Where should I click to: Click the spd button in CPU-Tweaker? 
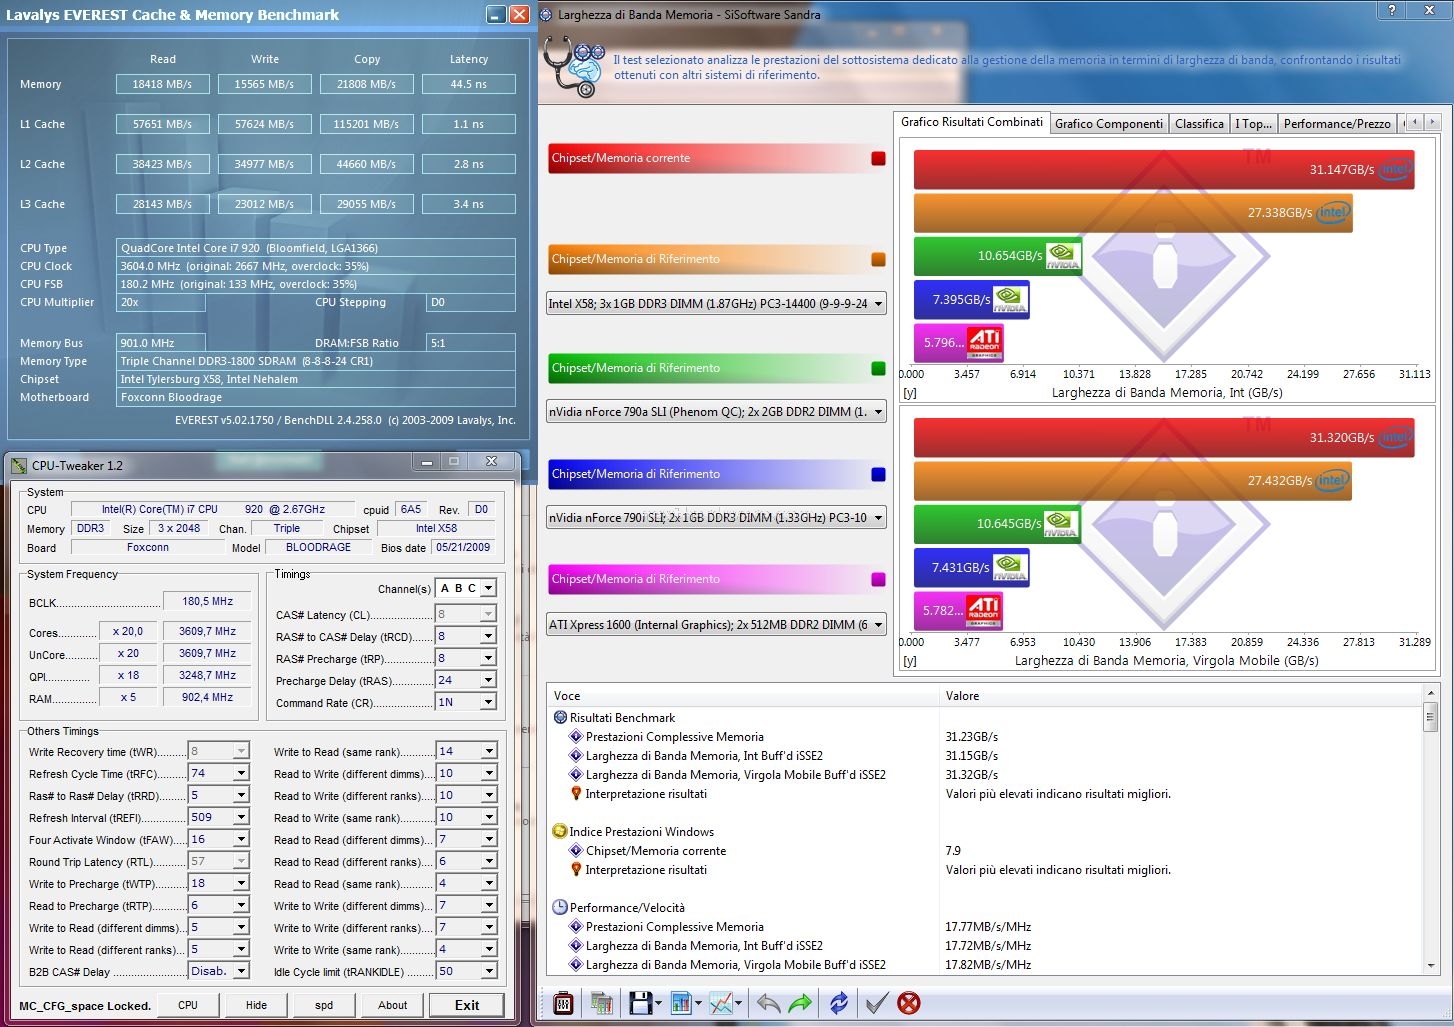324,1005
